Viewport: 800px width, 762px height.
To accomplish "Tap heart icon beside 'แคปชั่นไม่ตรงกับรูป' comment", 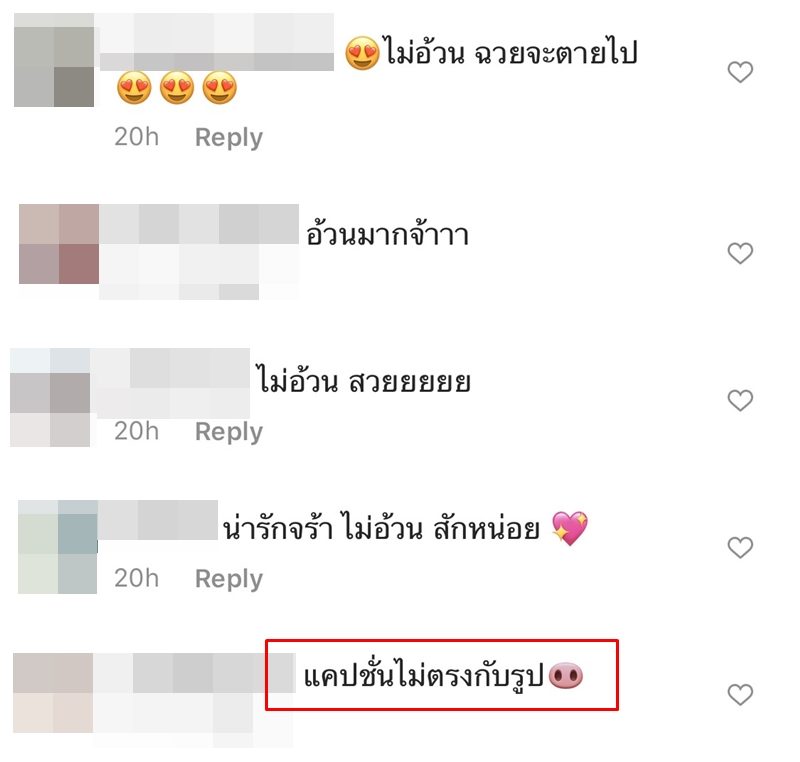I will coord(740,695).
